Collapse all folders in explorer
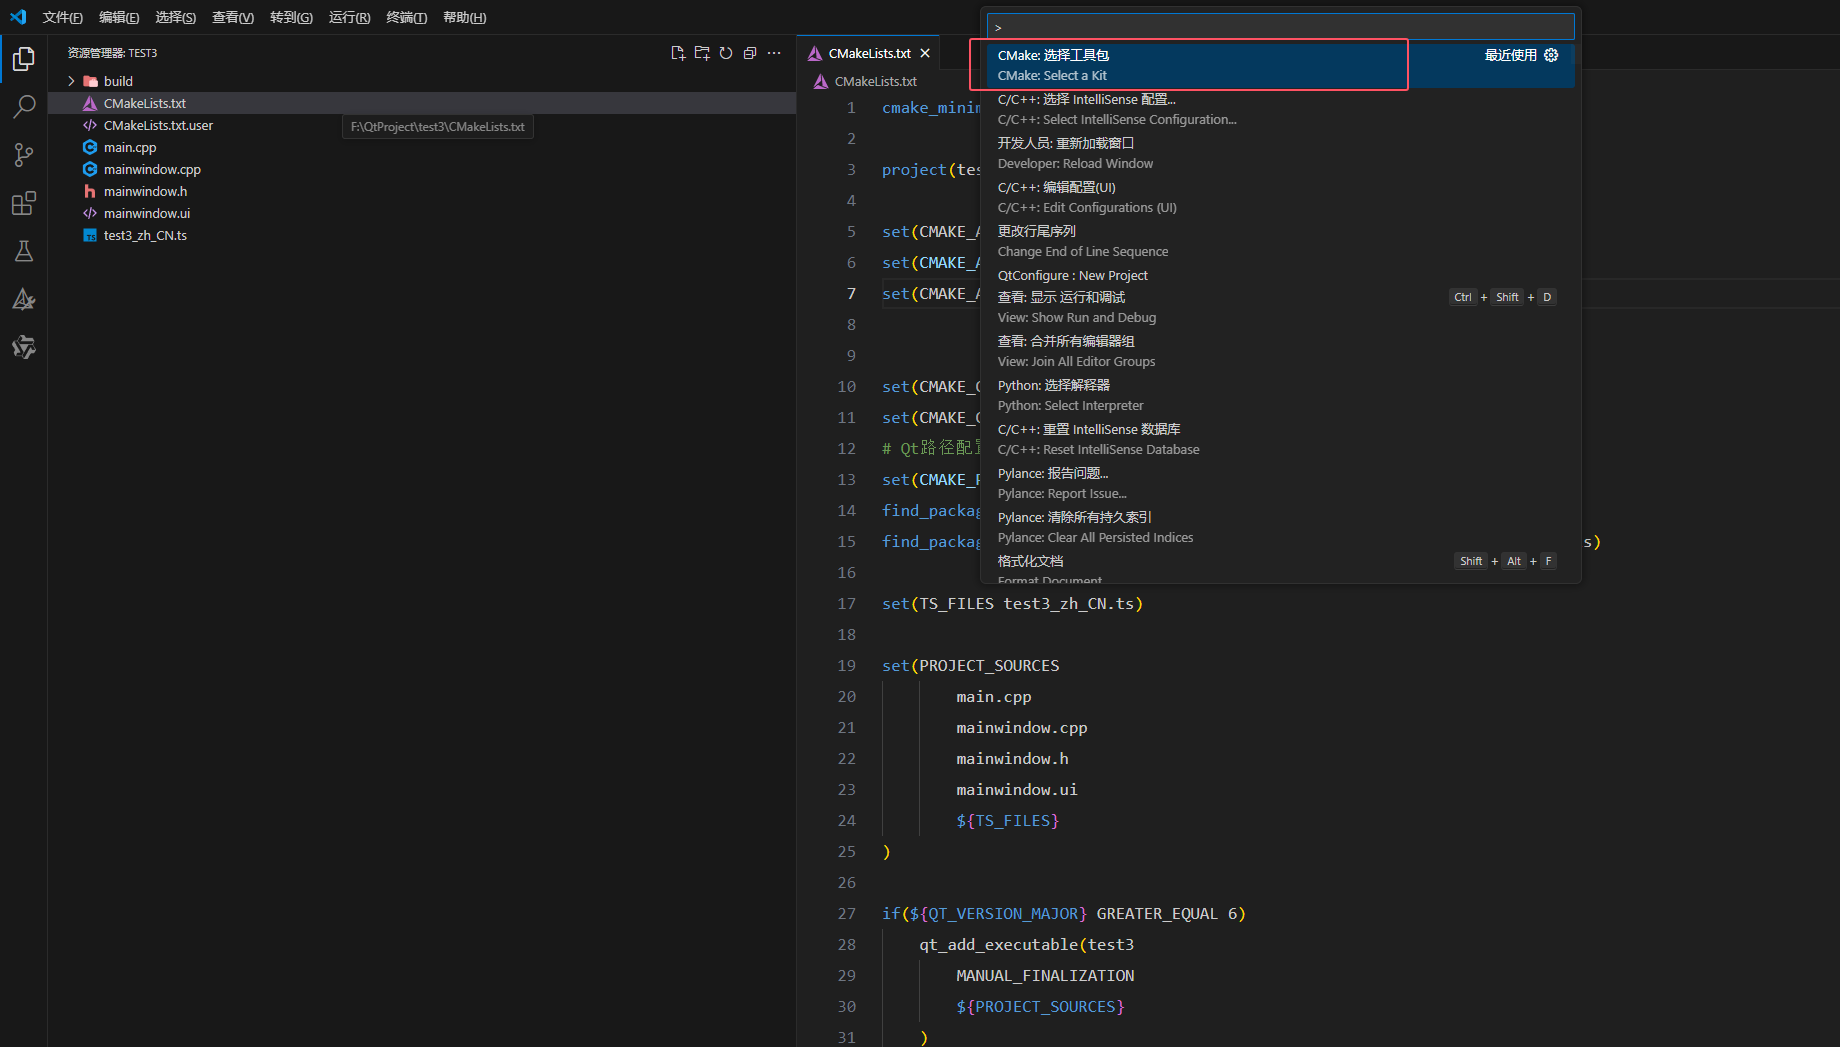Viewport: 1840px width, 1047px height. [750, 53]
